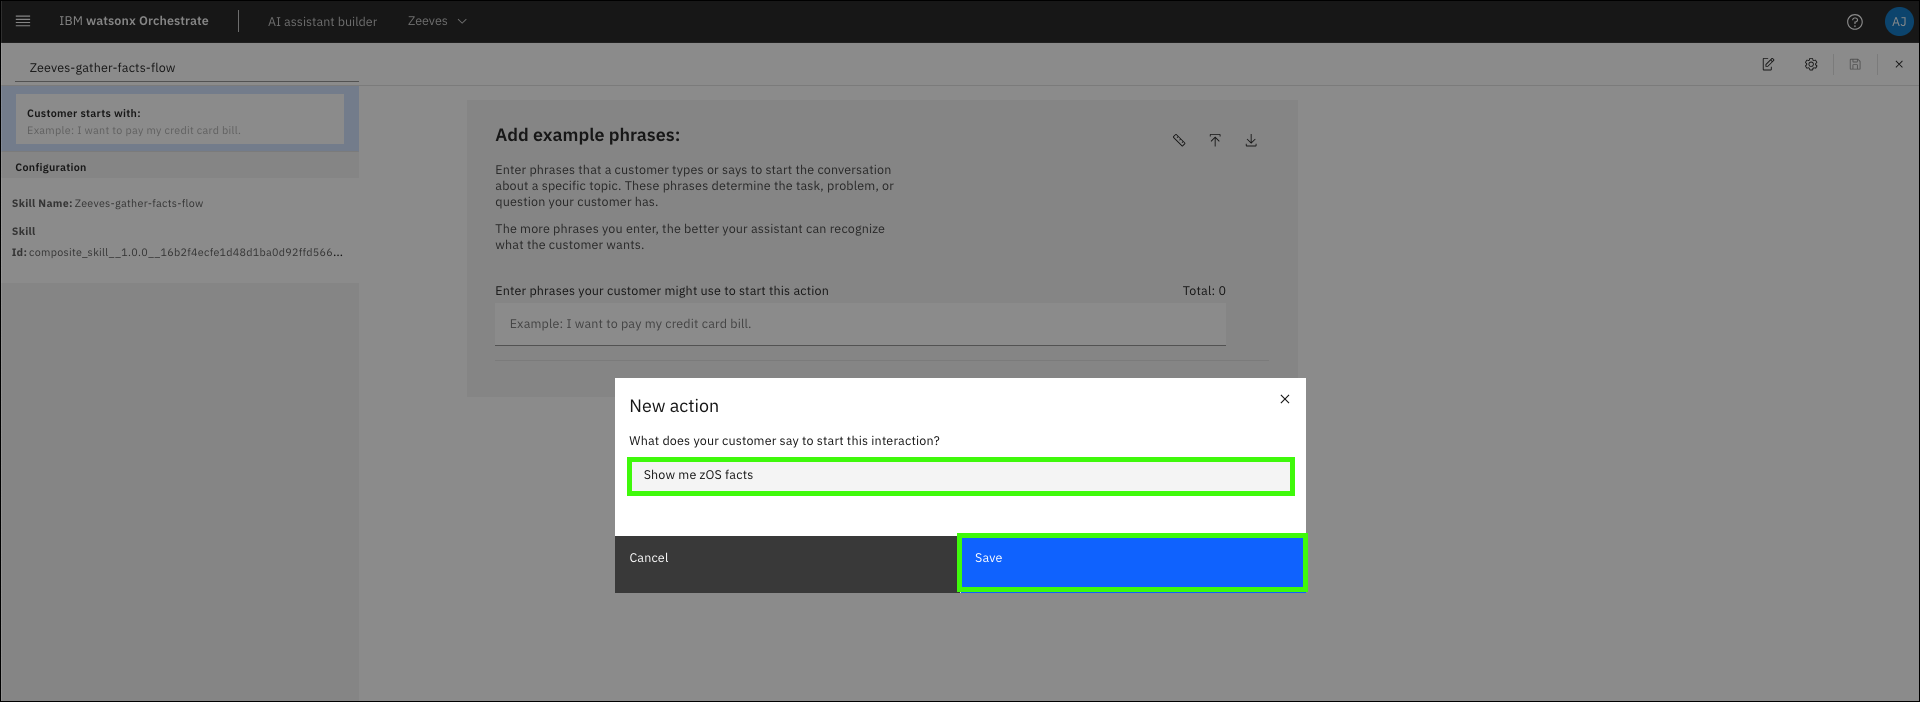Open the help question mark icon
This screenshot has height=702, width=1920.
click(x=1855, y=21)
